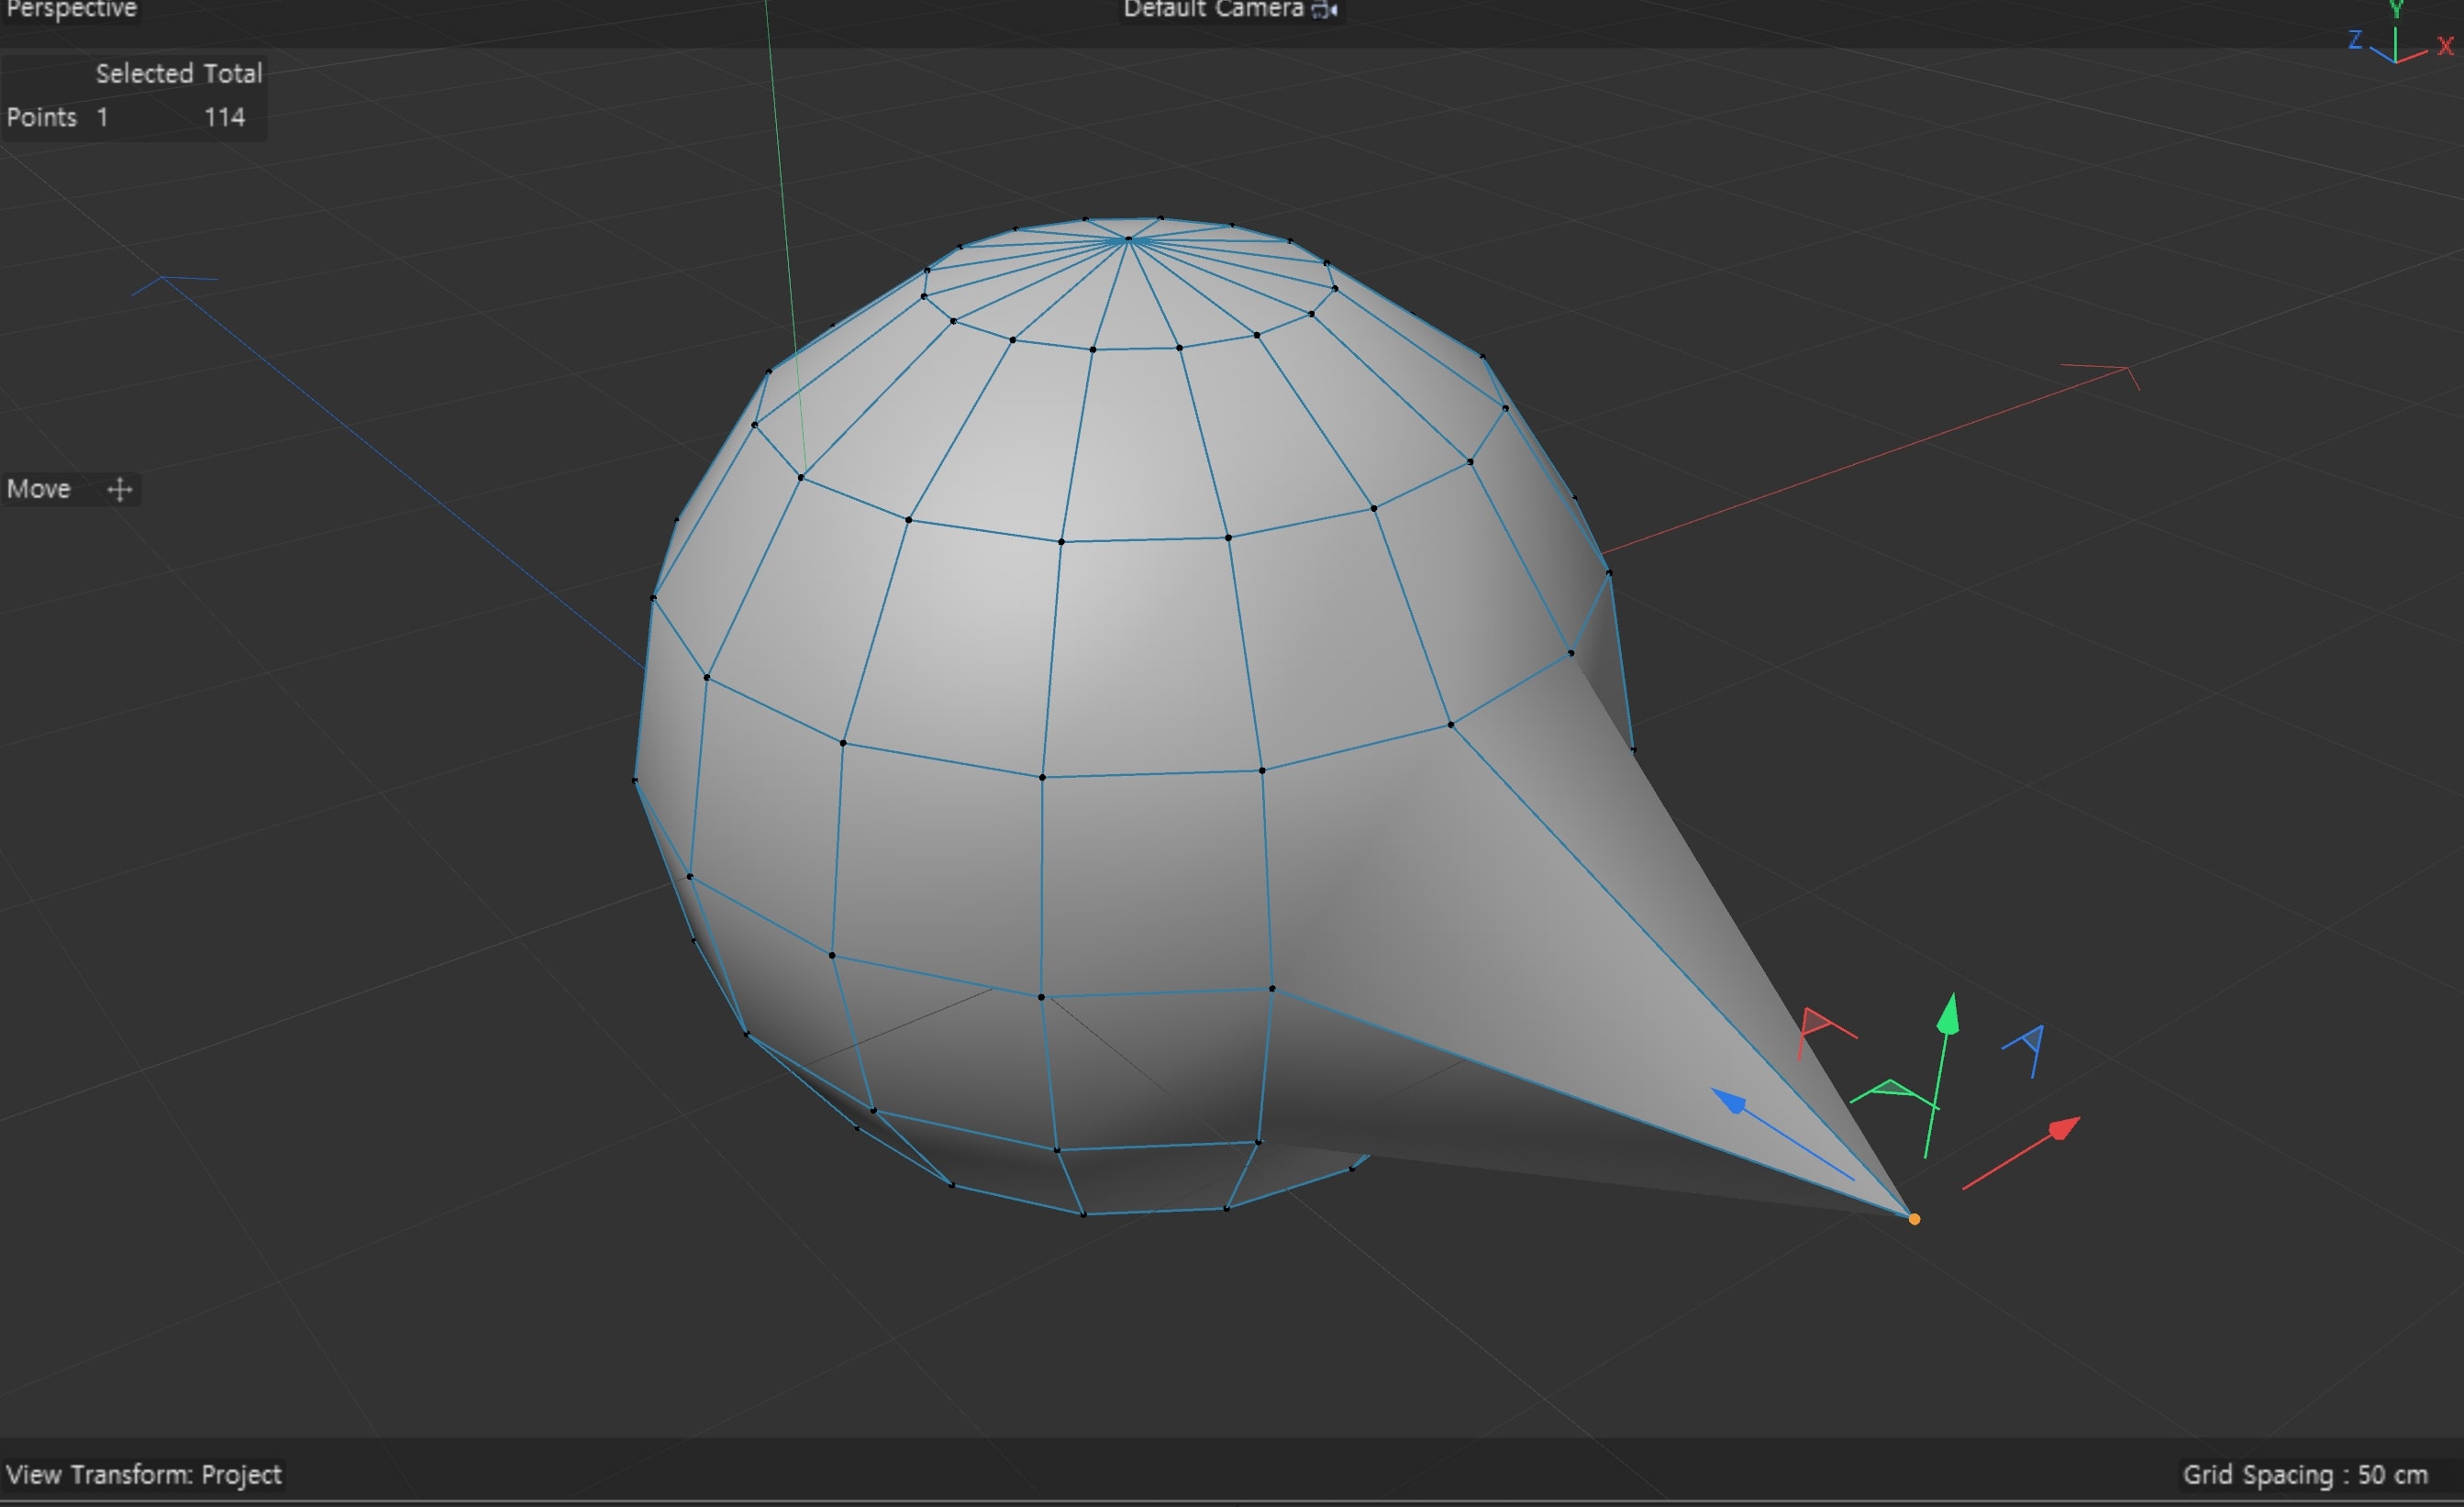This screenshot has width=2464, height=1507.
Task: Click the 'Points' row label
Action: coord(42,117)
